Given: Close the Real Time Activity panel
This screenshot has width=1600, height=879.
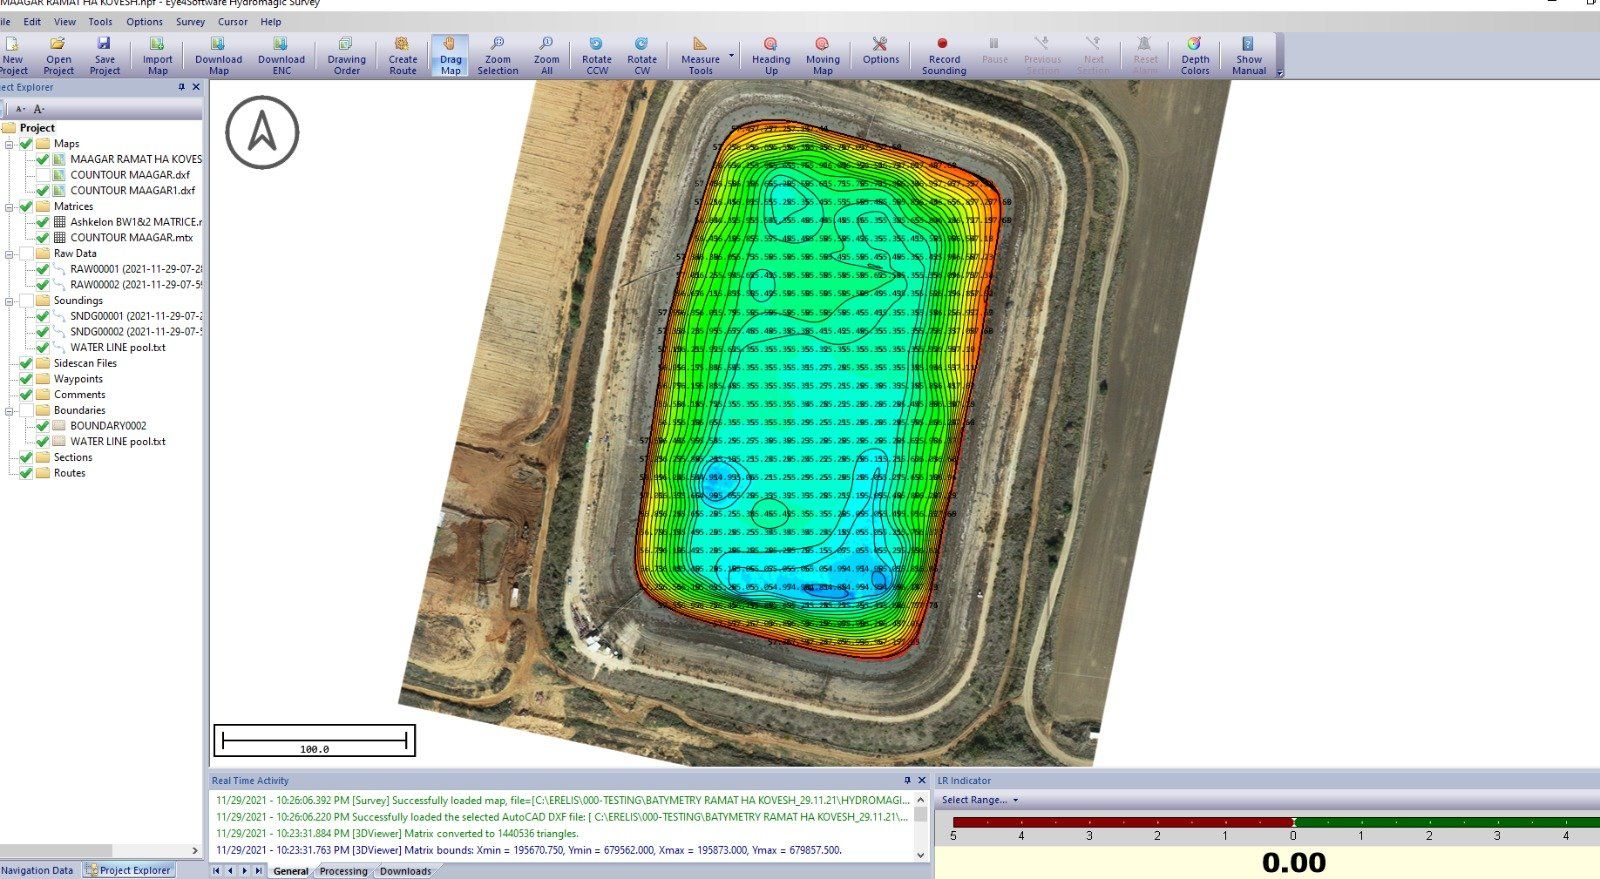Looking at the screenshot, I should 922,780.
